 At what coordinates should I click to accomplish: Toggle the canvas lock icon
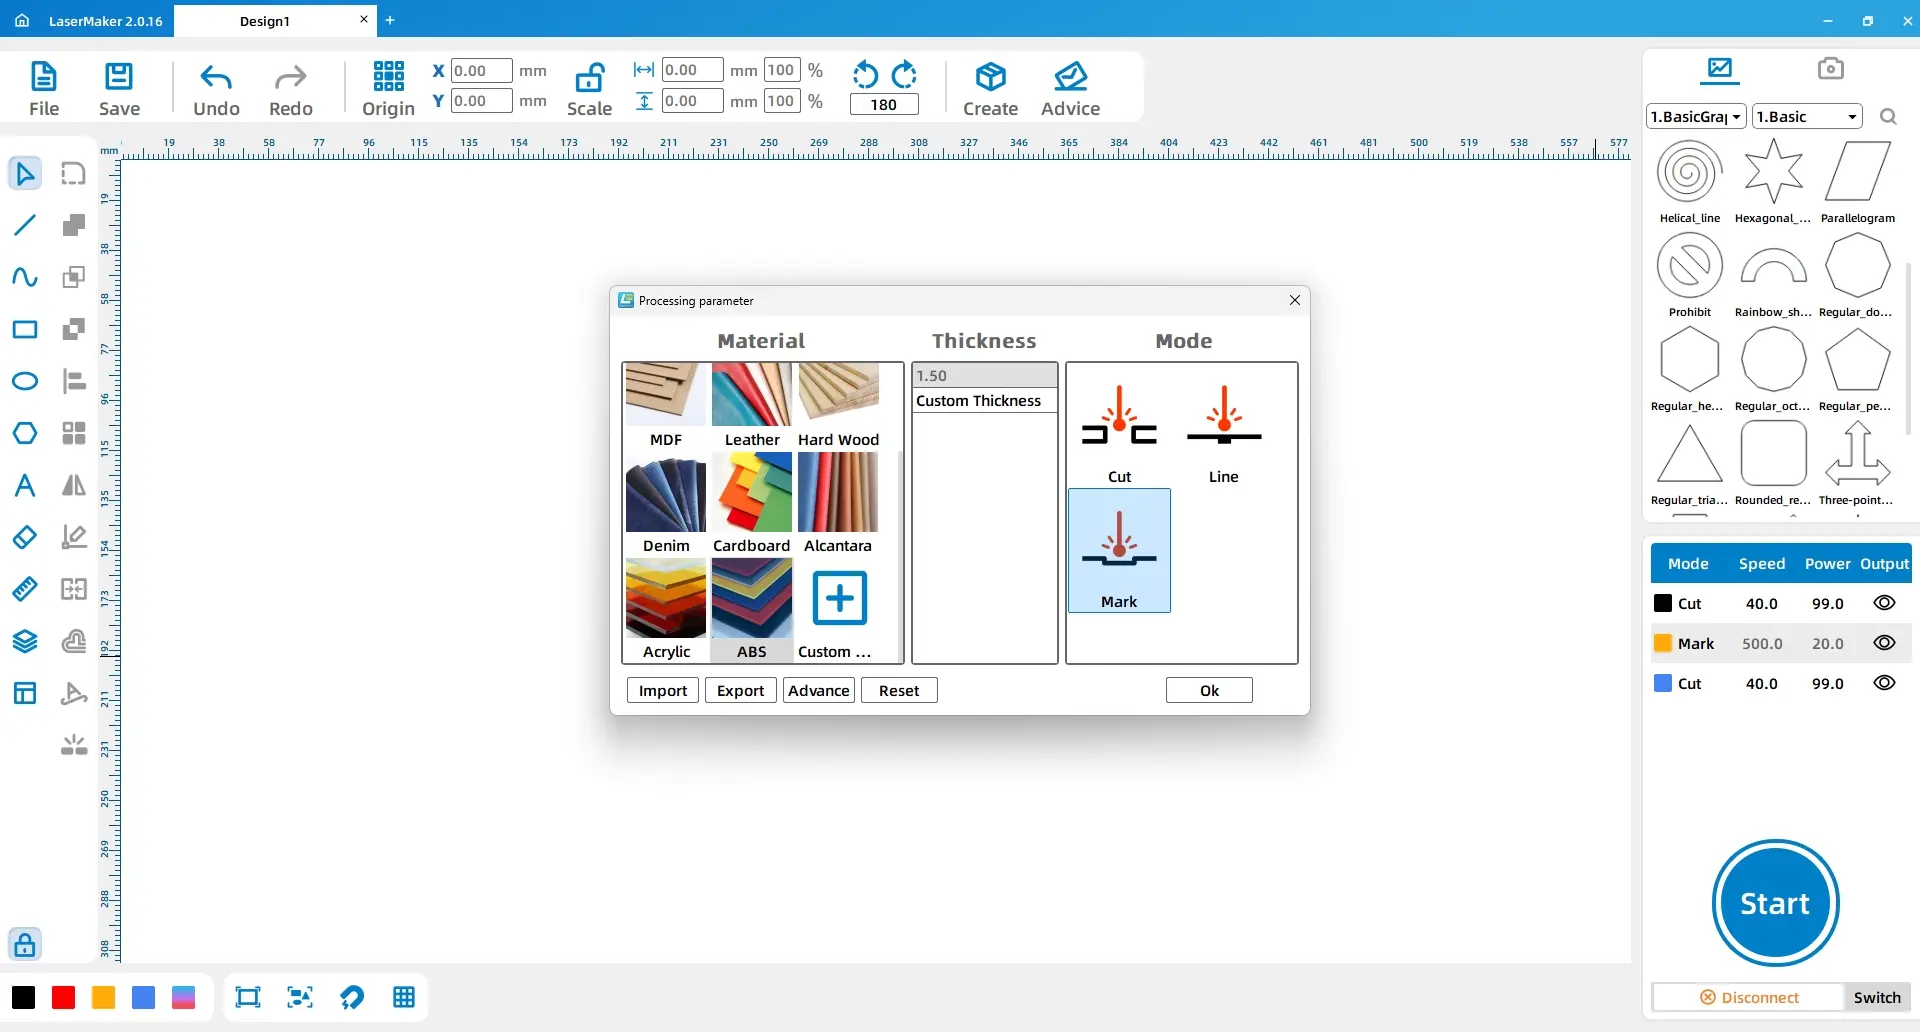[25, 944]
